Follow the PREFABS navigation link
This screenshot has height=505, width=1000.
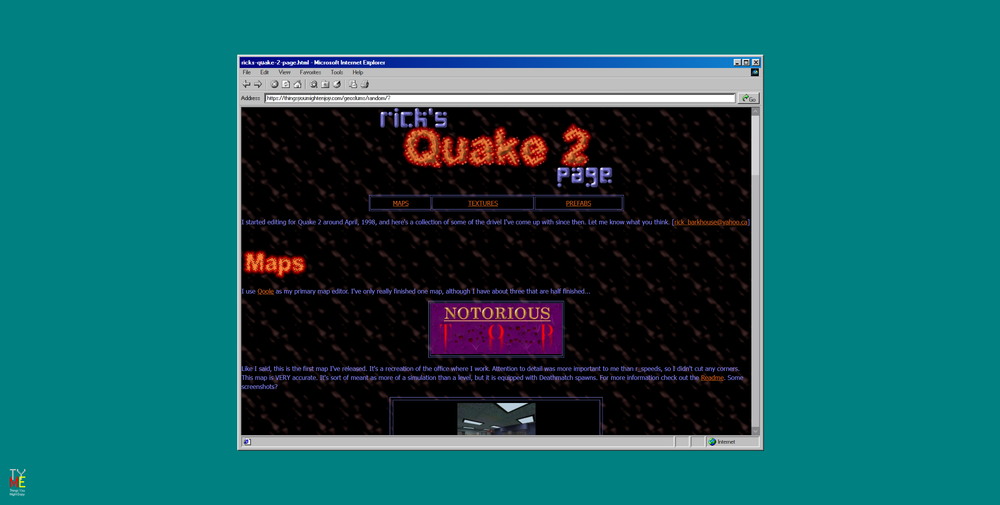(578, 203)
